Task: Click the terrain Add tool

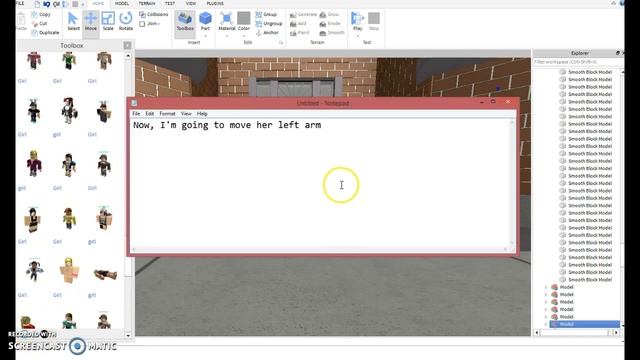Action: click(x=298, y=24)
